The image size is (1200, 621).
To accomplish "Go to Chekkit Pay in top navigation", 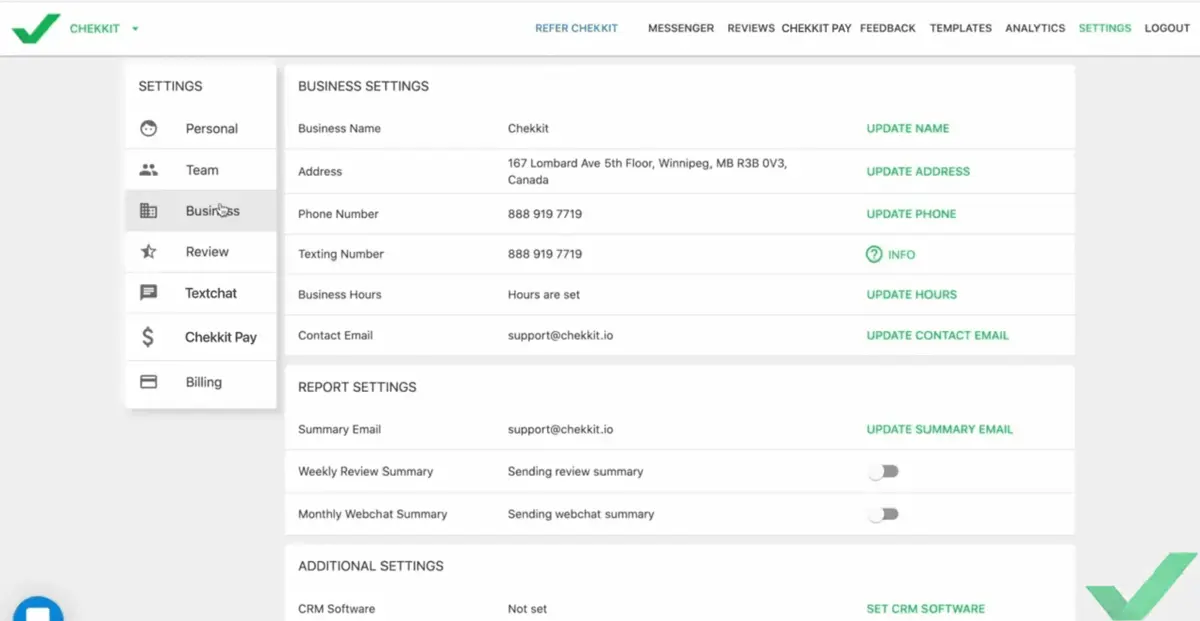I will pos(817,28).
